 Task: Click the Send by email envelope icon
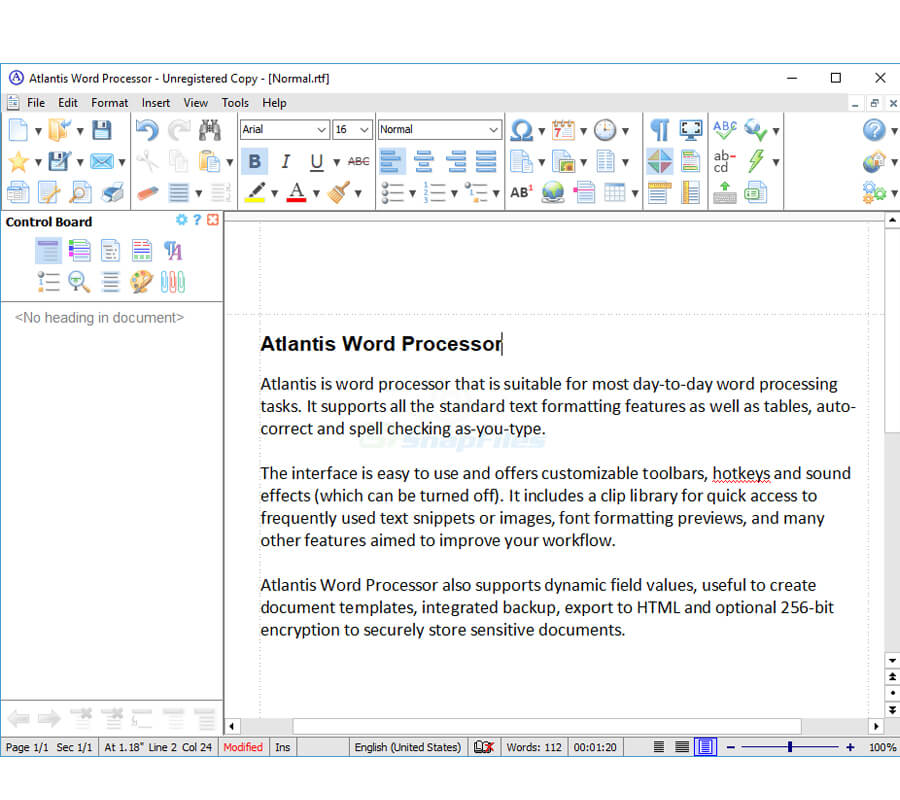coord(102,162)
